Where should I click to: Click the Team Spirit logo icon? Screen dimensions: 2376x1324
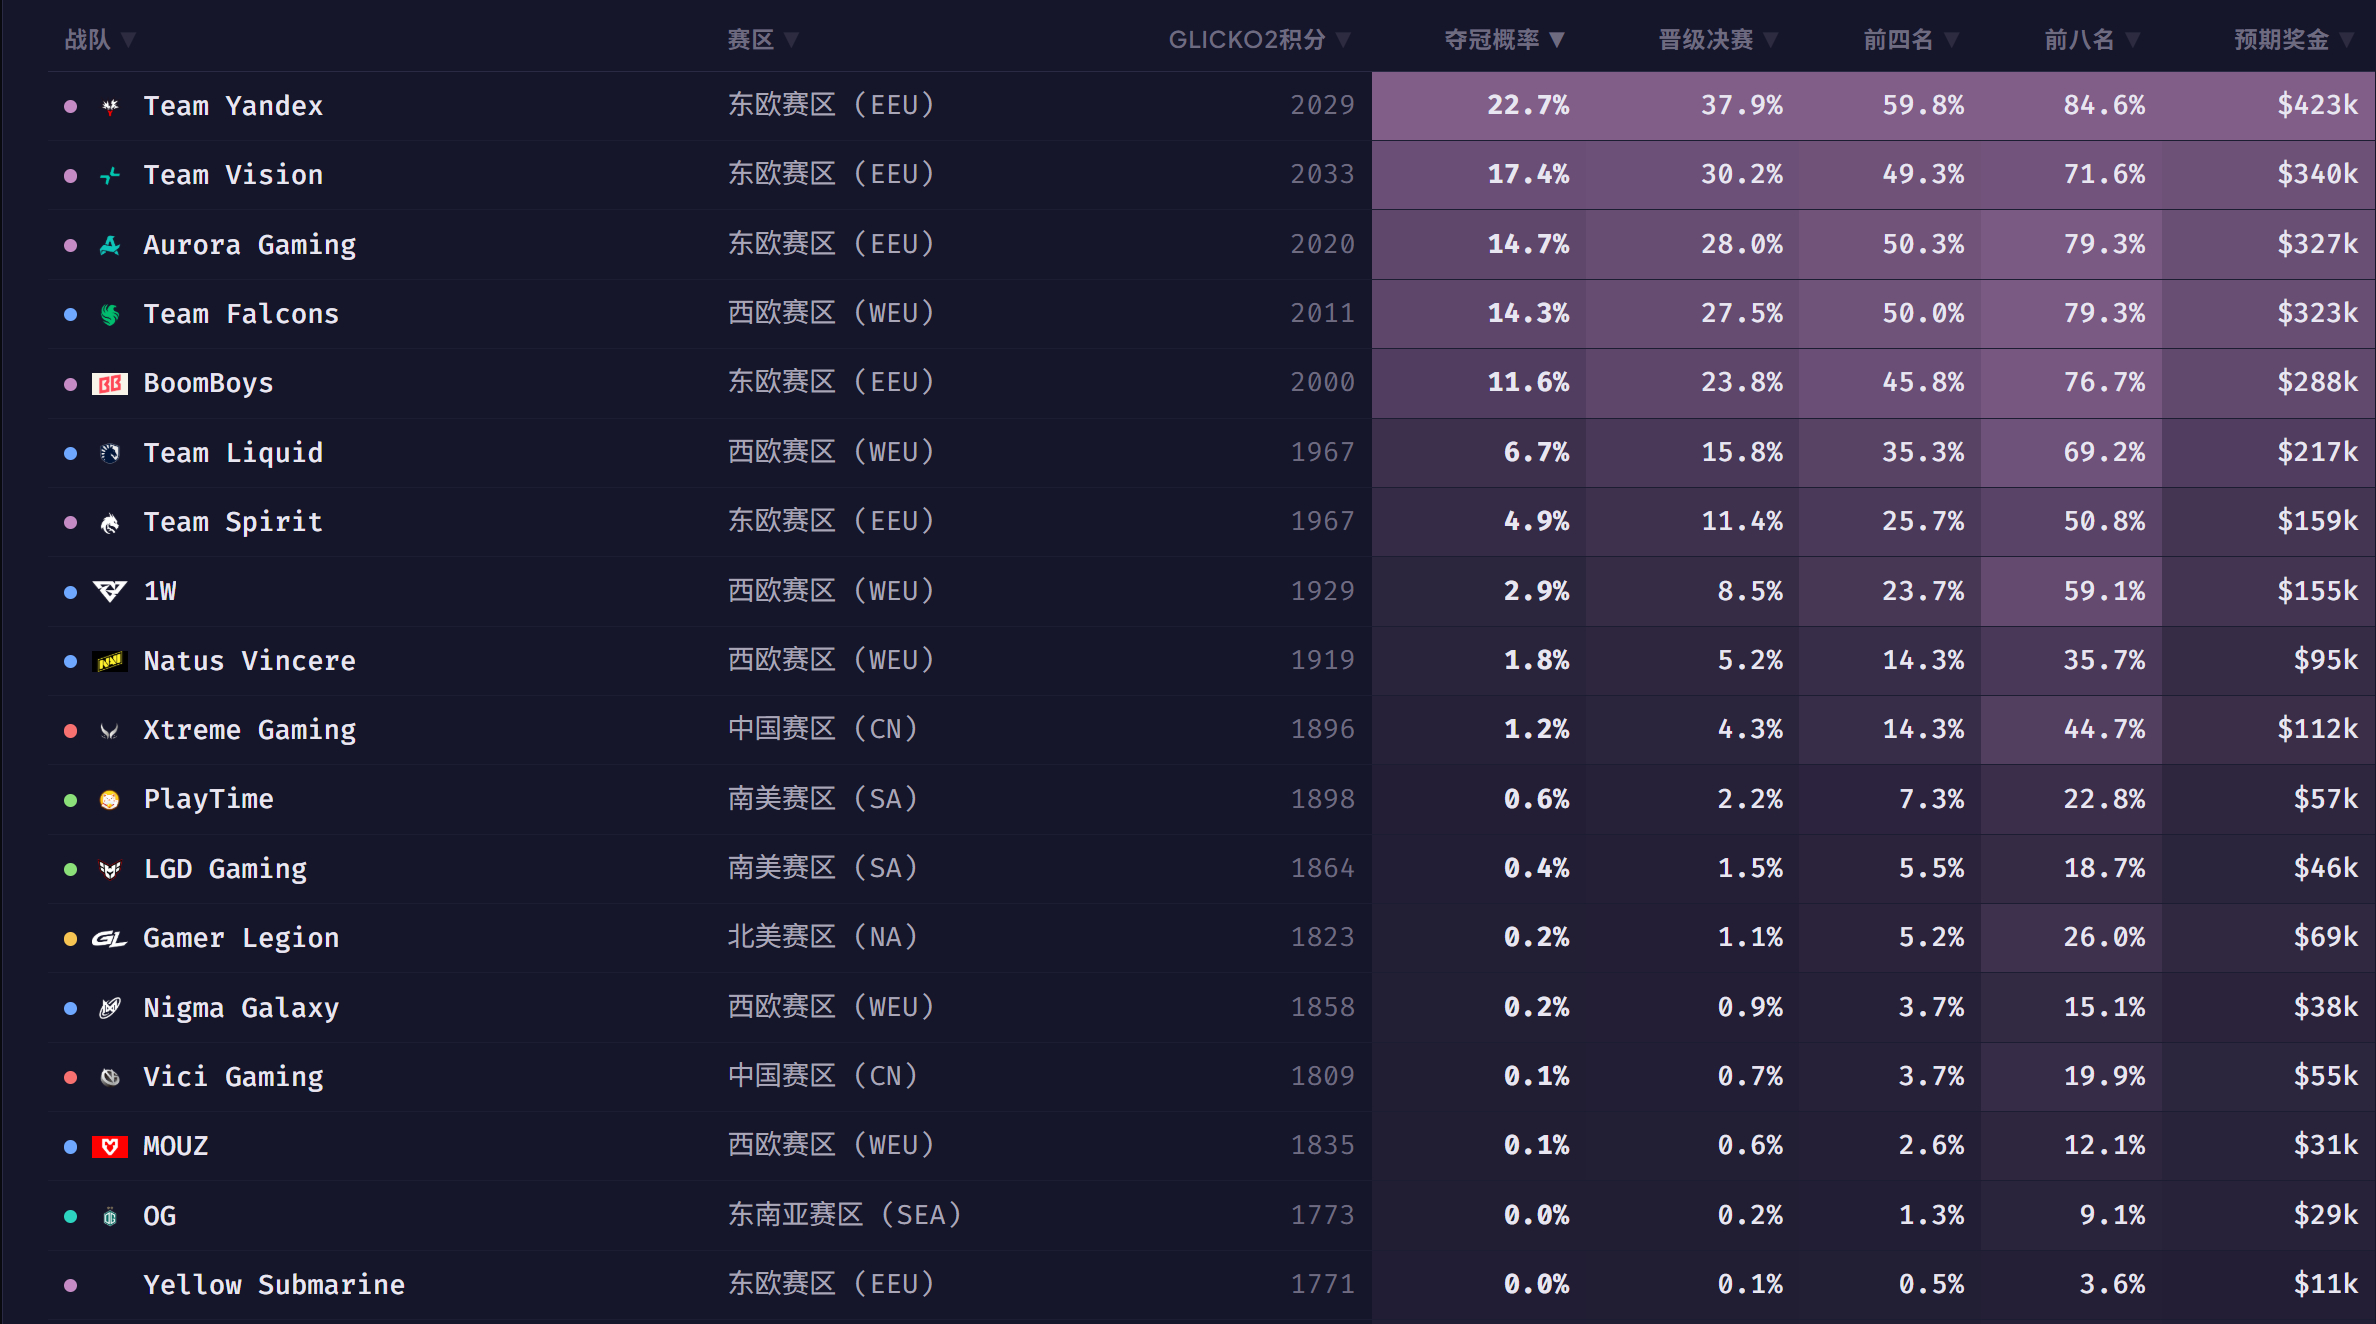pyautogui.click(x=110, y=522)
